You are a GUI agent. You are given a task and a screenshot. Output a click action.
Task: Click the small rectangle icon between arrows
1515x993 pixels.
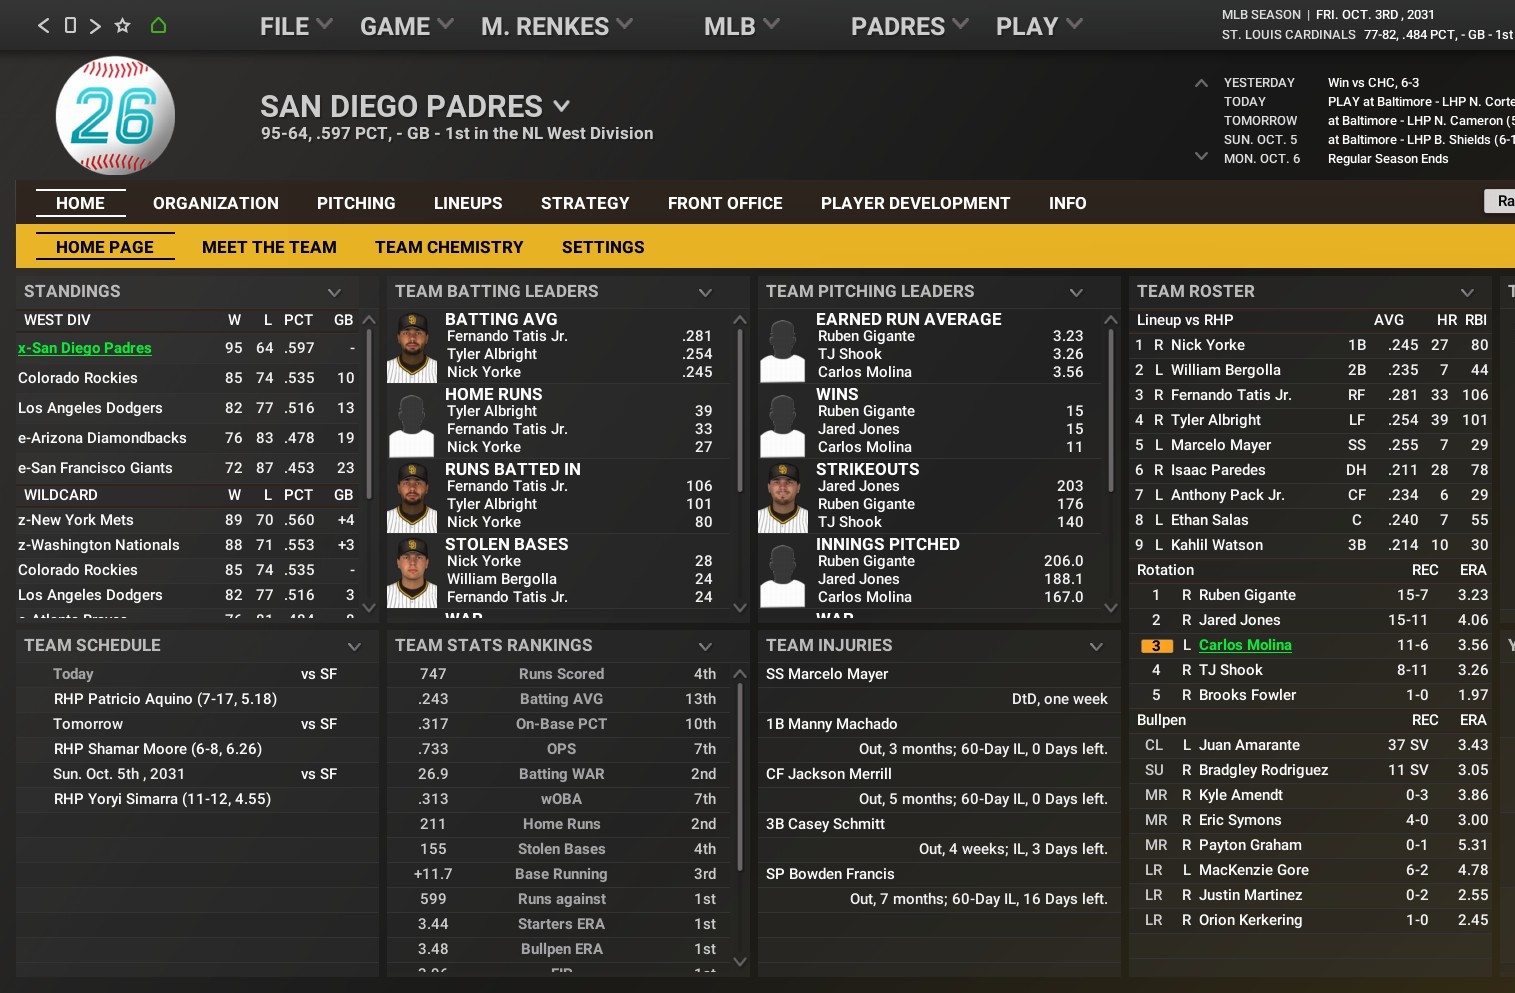[x=70, y=26]
